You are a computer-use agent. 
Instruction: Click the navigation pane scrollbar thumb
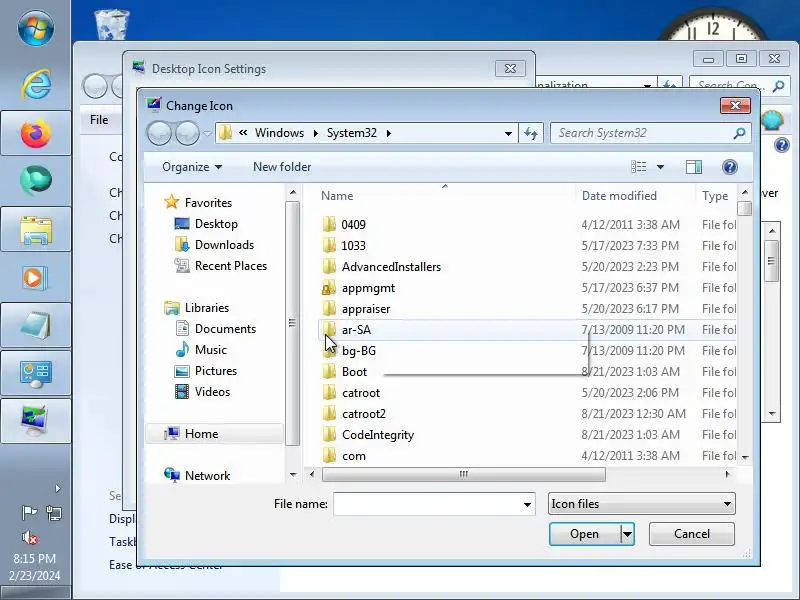292,322
